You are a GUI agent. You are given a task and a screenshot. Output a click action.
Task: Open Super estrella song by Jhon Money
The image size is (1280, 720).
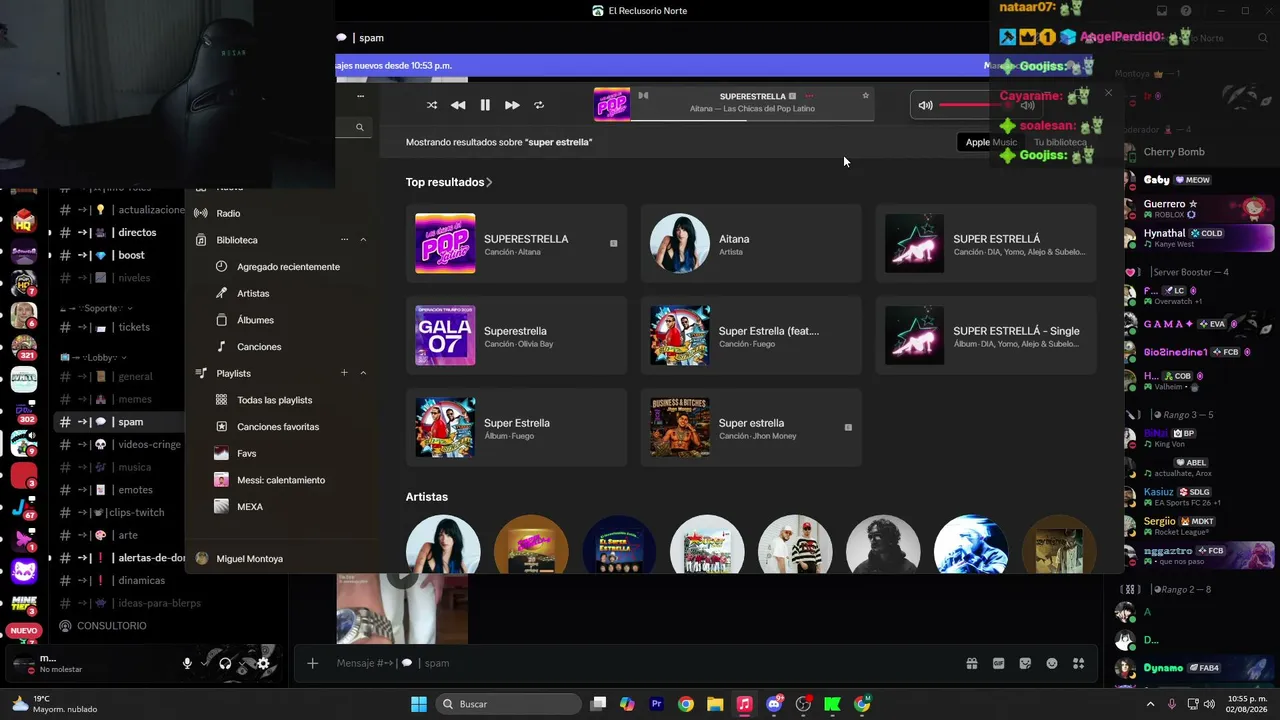click(x=751, y=427)
